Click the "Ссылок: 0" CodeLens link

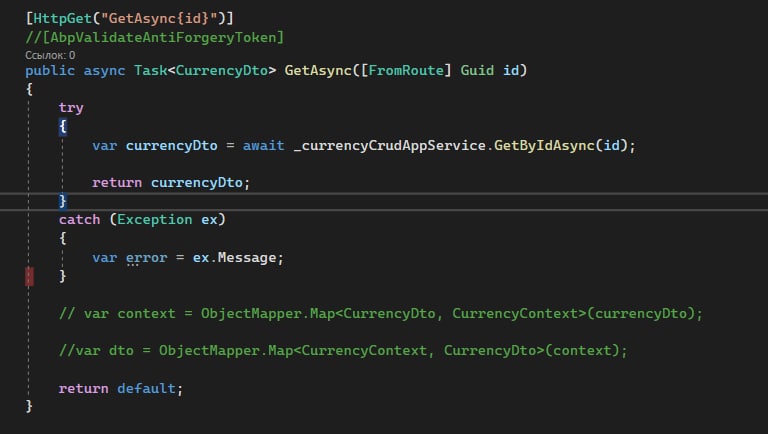[x=50, y=55]
